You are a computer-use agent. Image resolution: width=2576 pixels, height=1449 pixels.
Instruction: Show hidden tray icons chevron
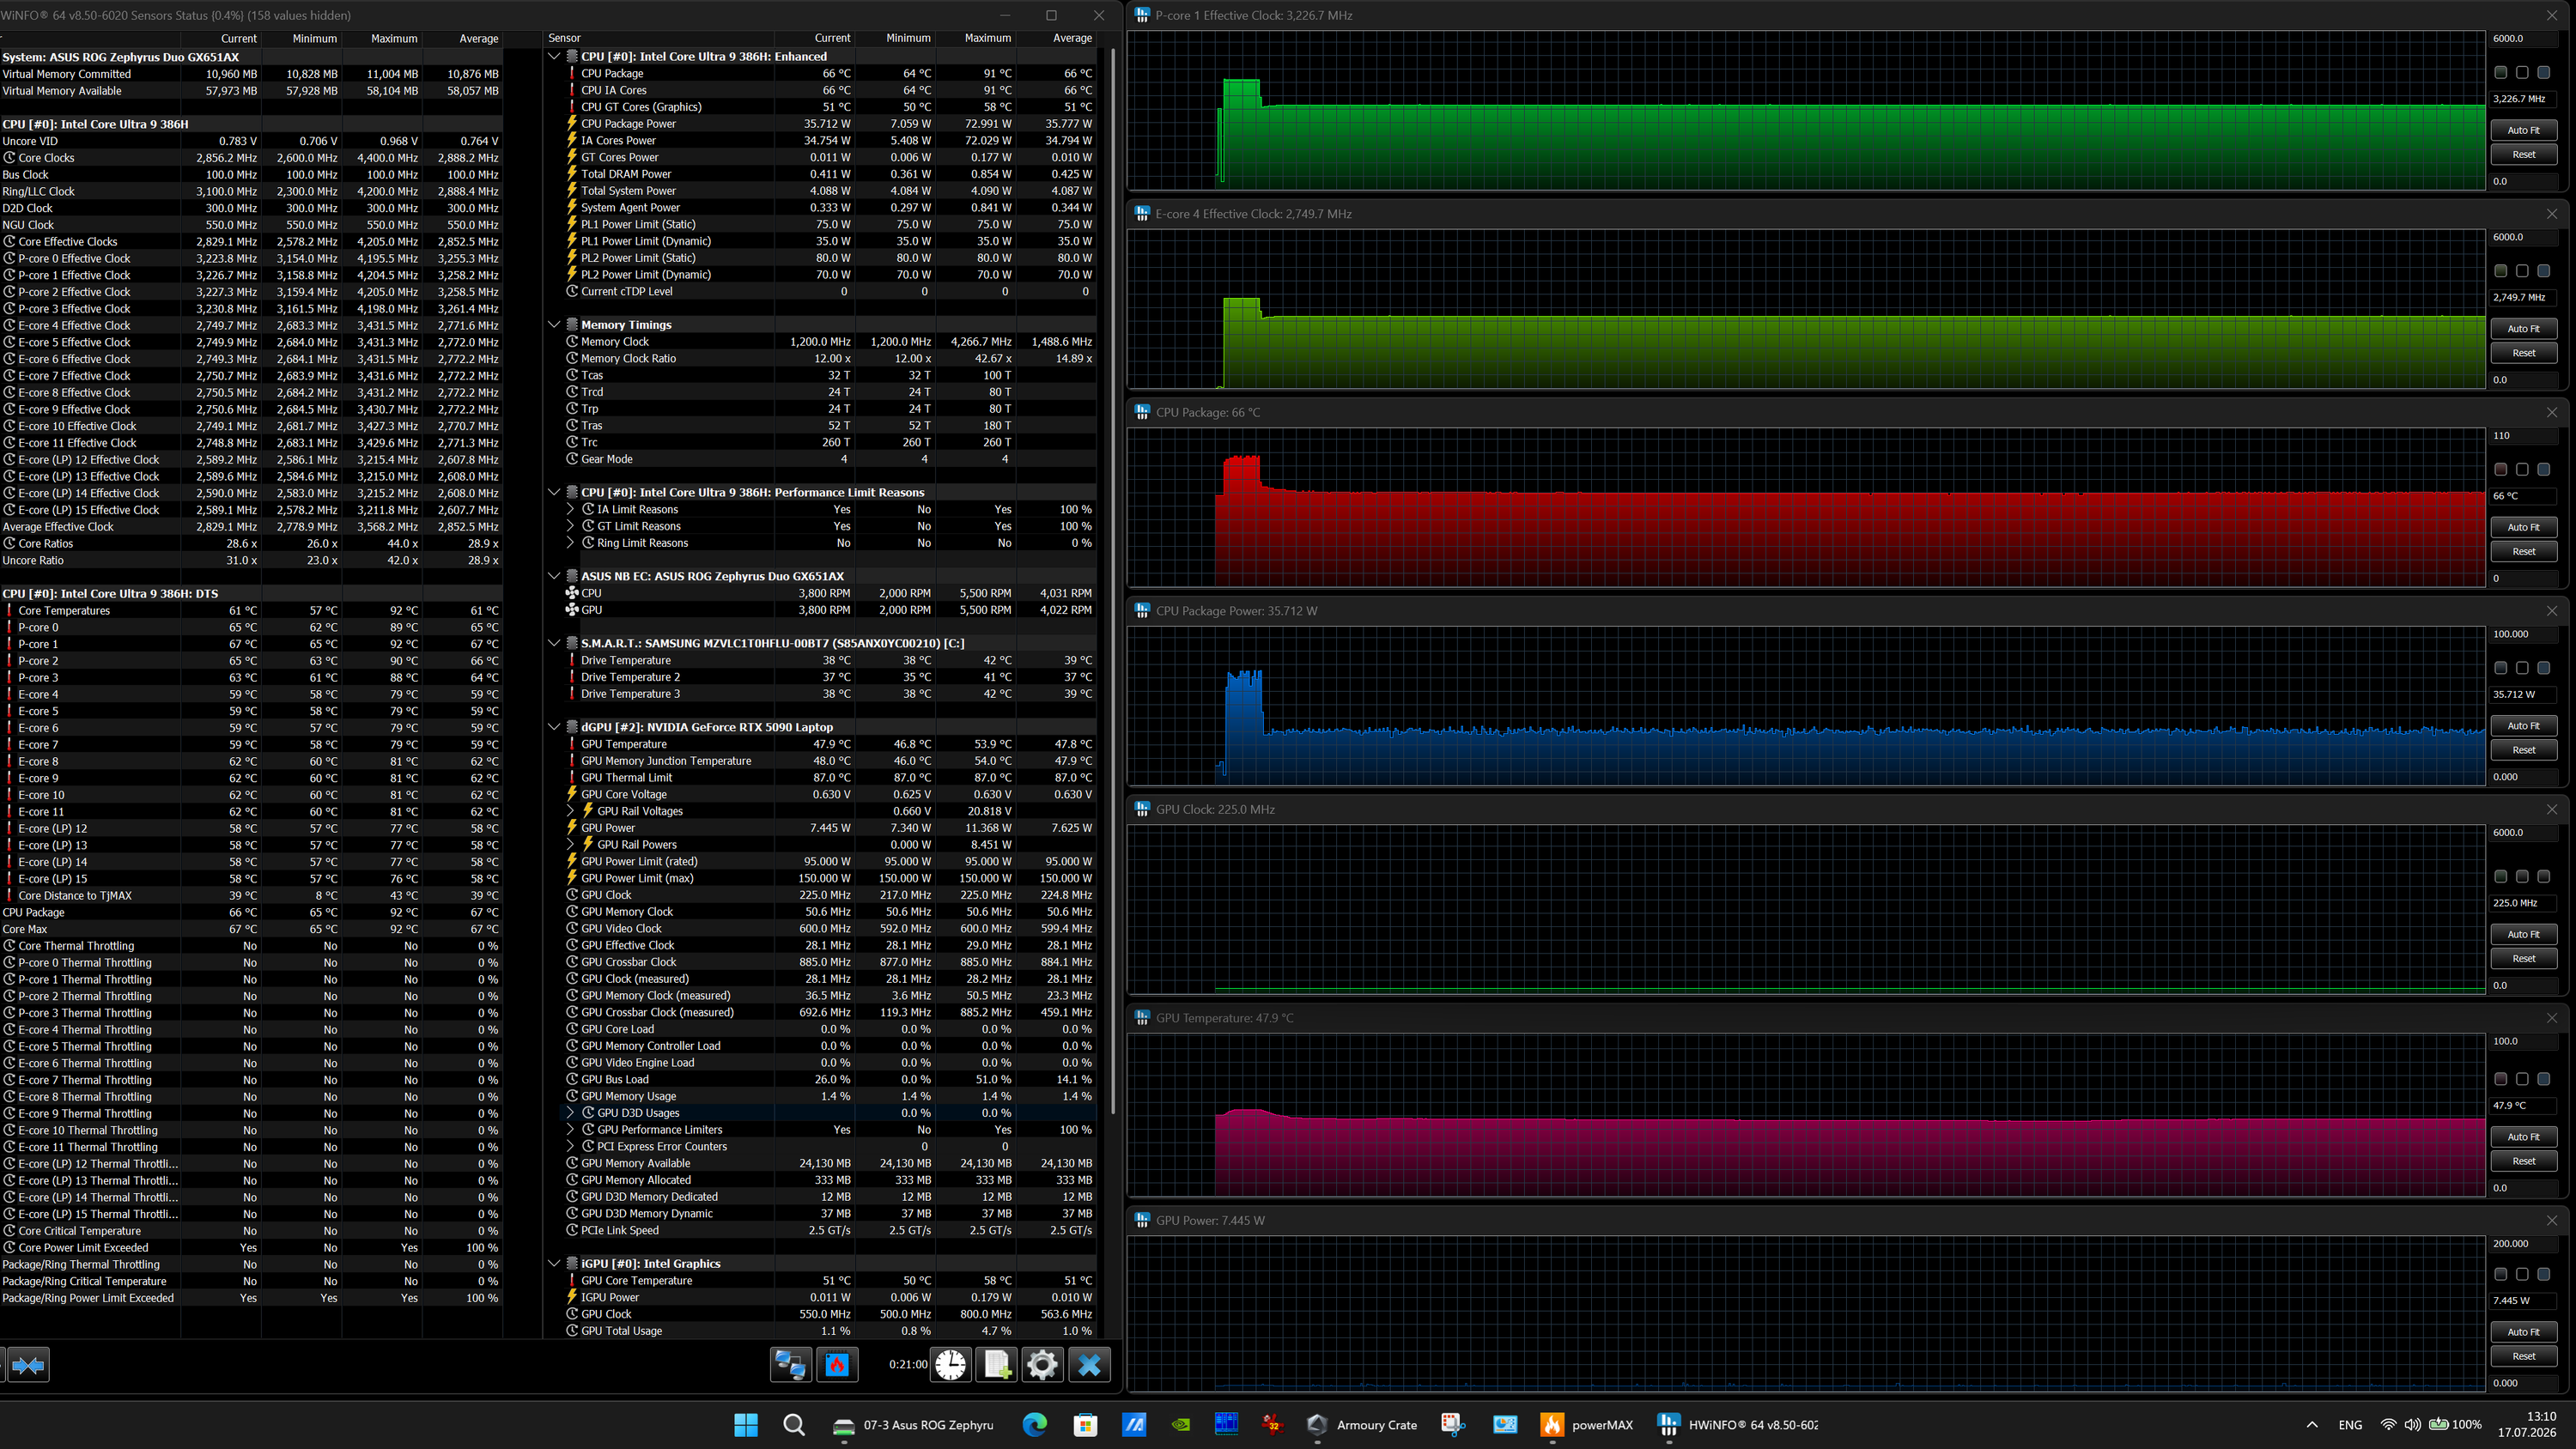pos(2312,1425)
